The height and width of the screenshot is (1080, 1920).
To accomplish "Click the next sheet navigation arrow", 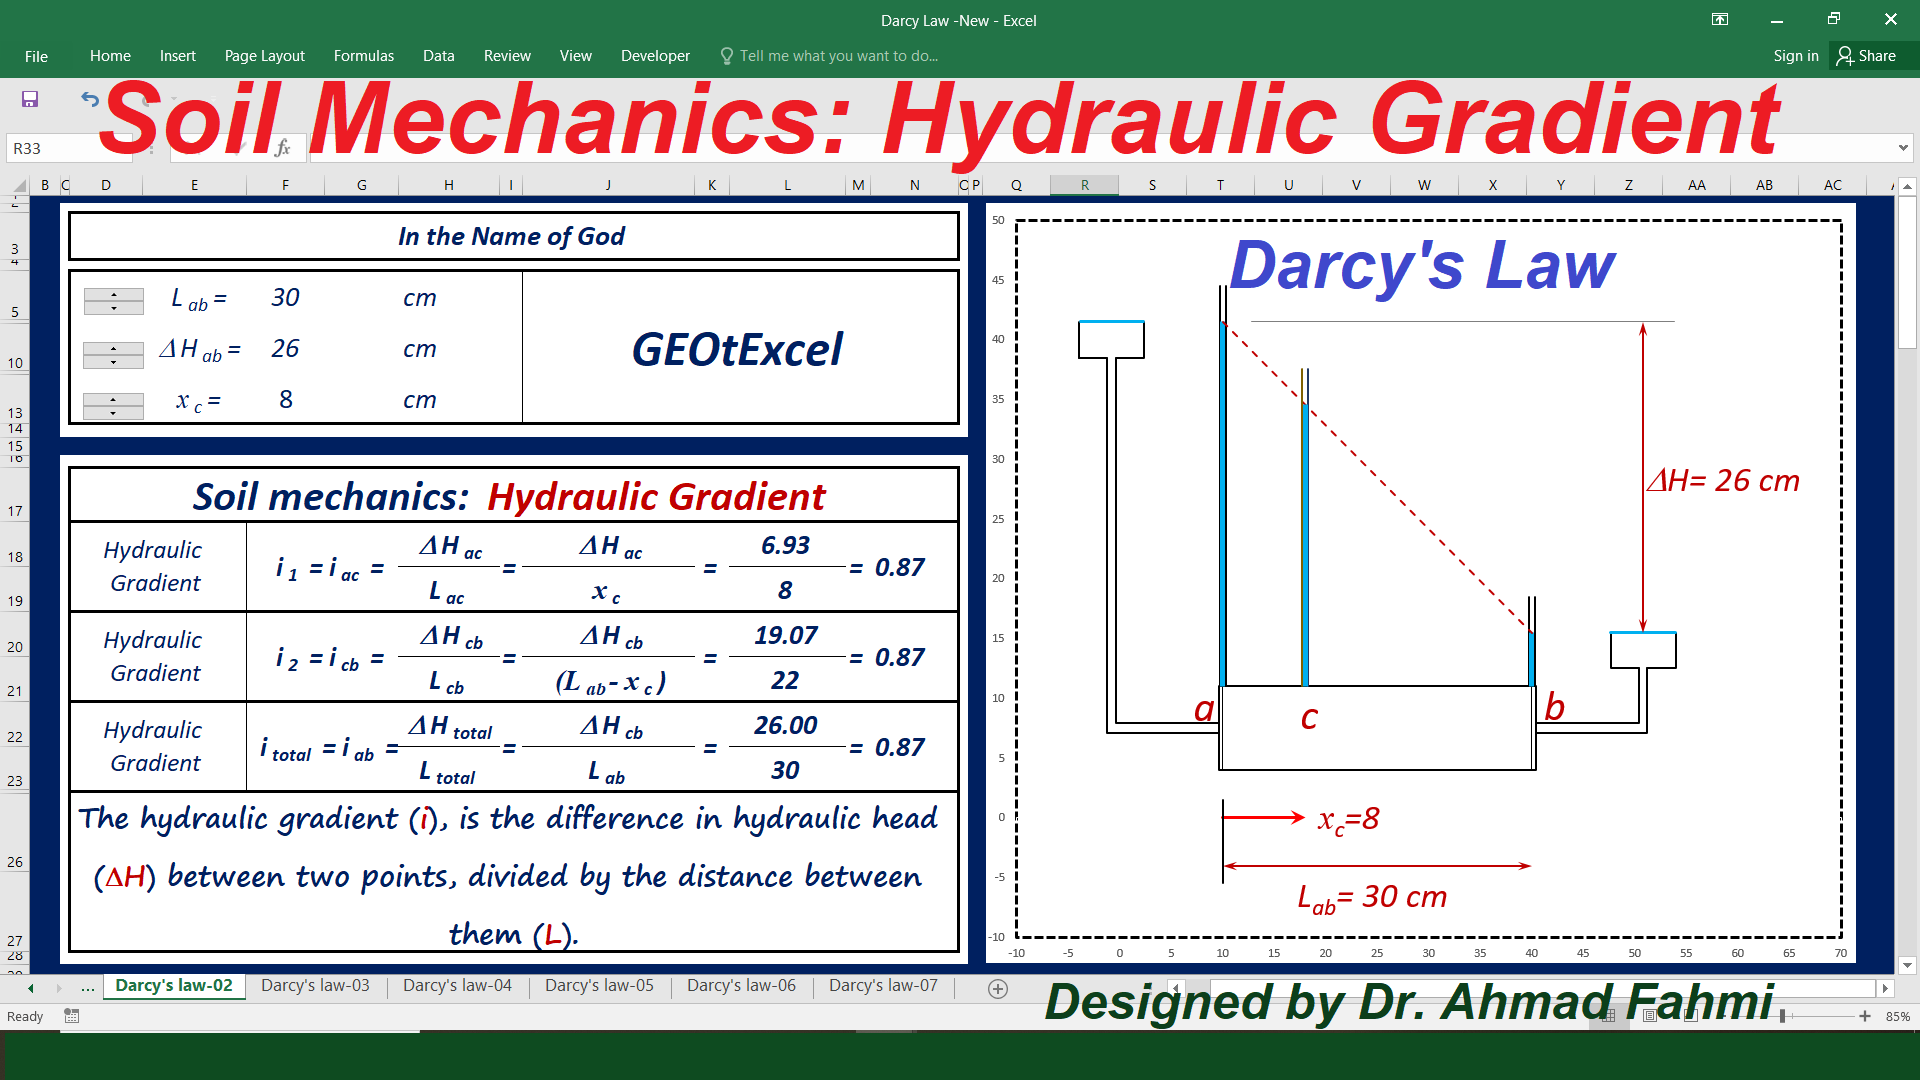I will coord(59,988).
